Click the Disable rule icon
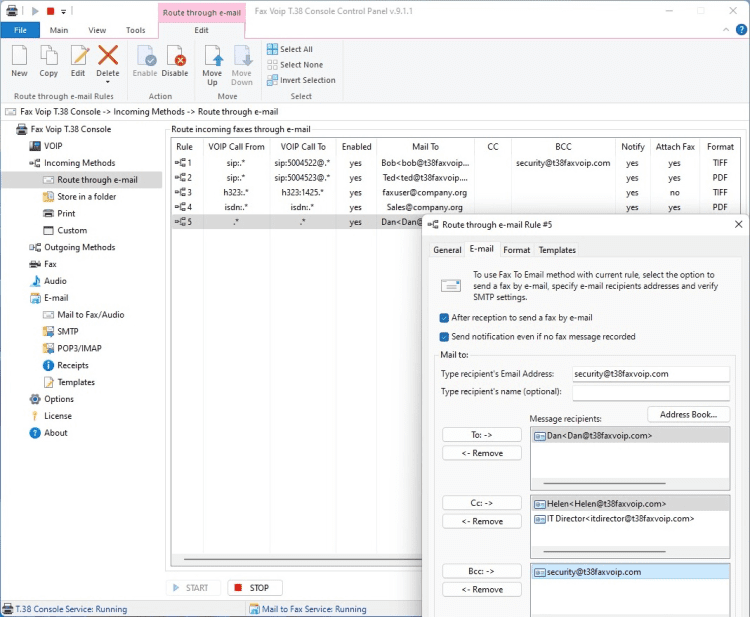Screen dimensions: 750x617 click(174, 56)
